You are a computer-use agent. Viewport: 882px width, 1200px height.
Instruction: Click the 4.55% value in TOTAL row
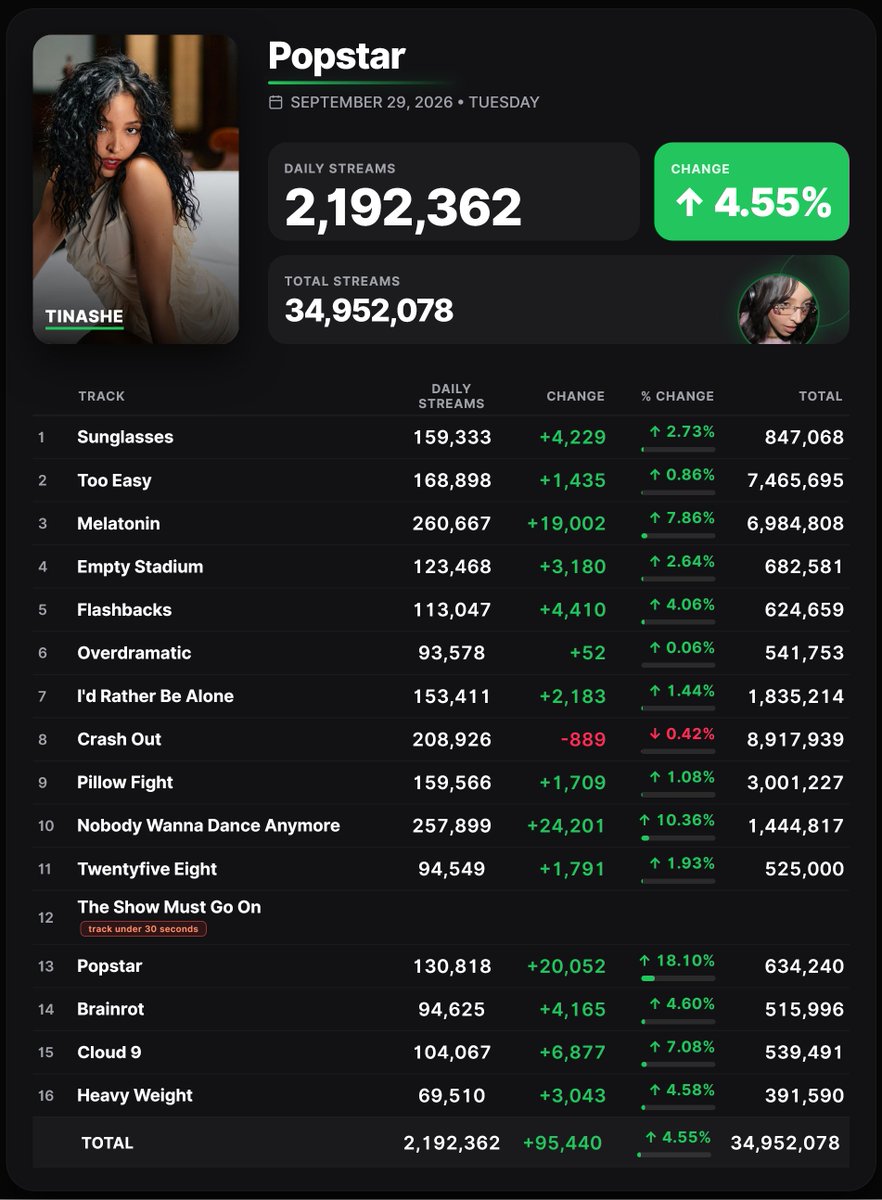pyautogui.click(x=686, y=1137)
